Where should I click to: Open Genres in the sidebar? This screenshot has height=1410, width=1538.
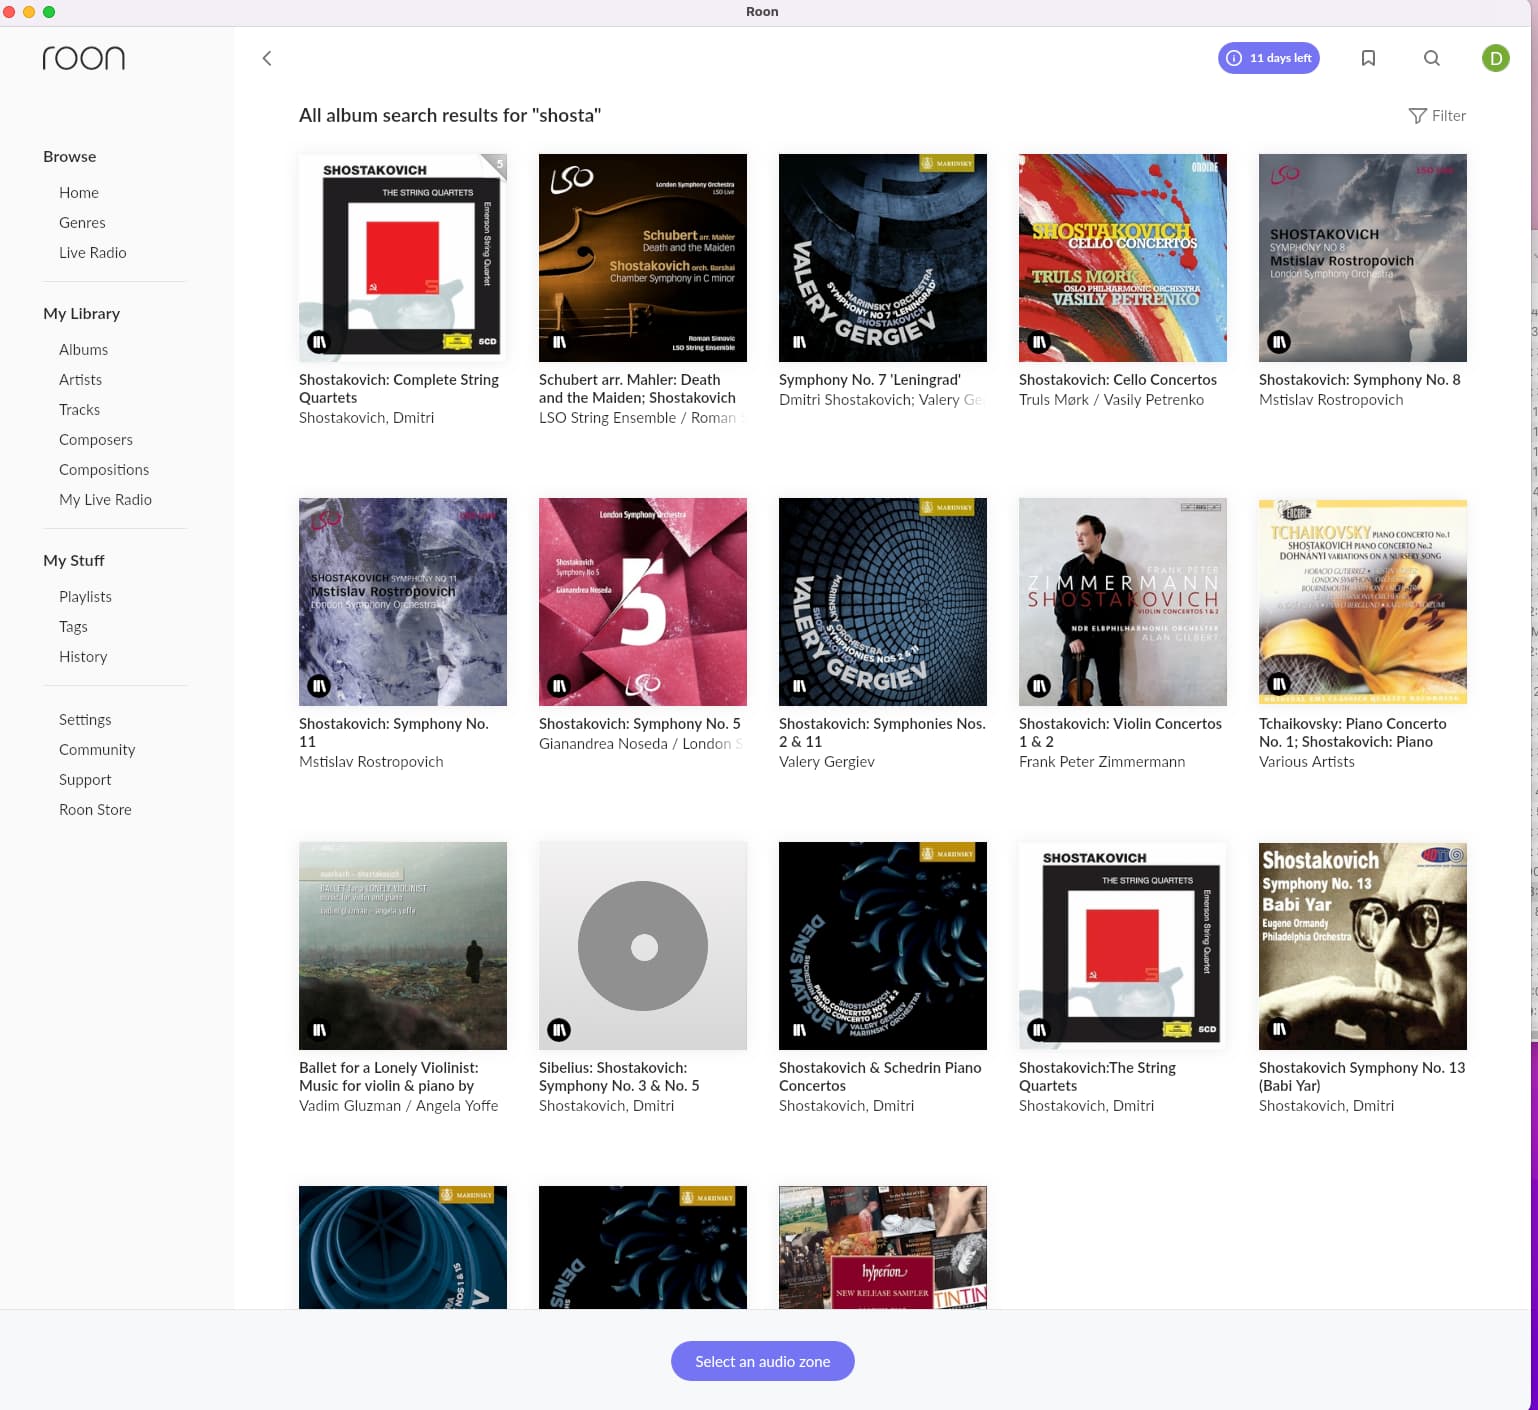(82, 223)
